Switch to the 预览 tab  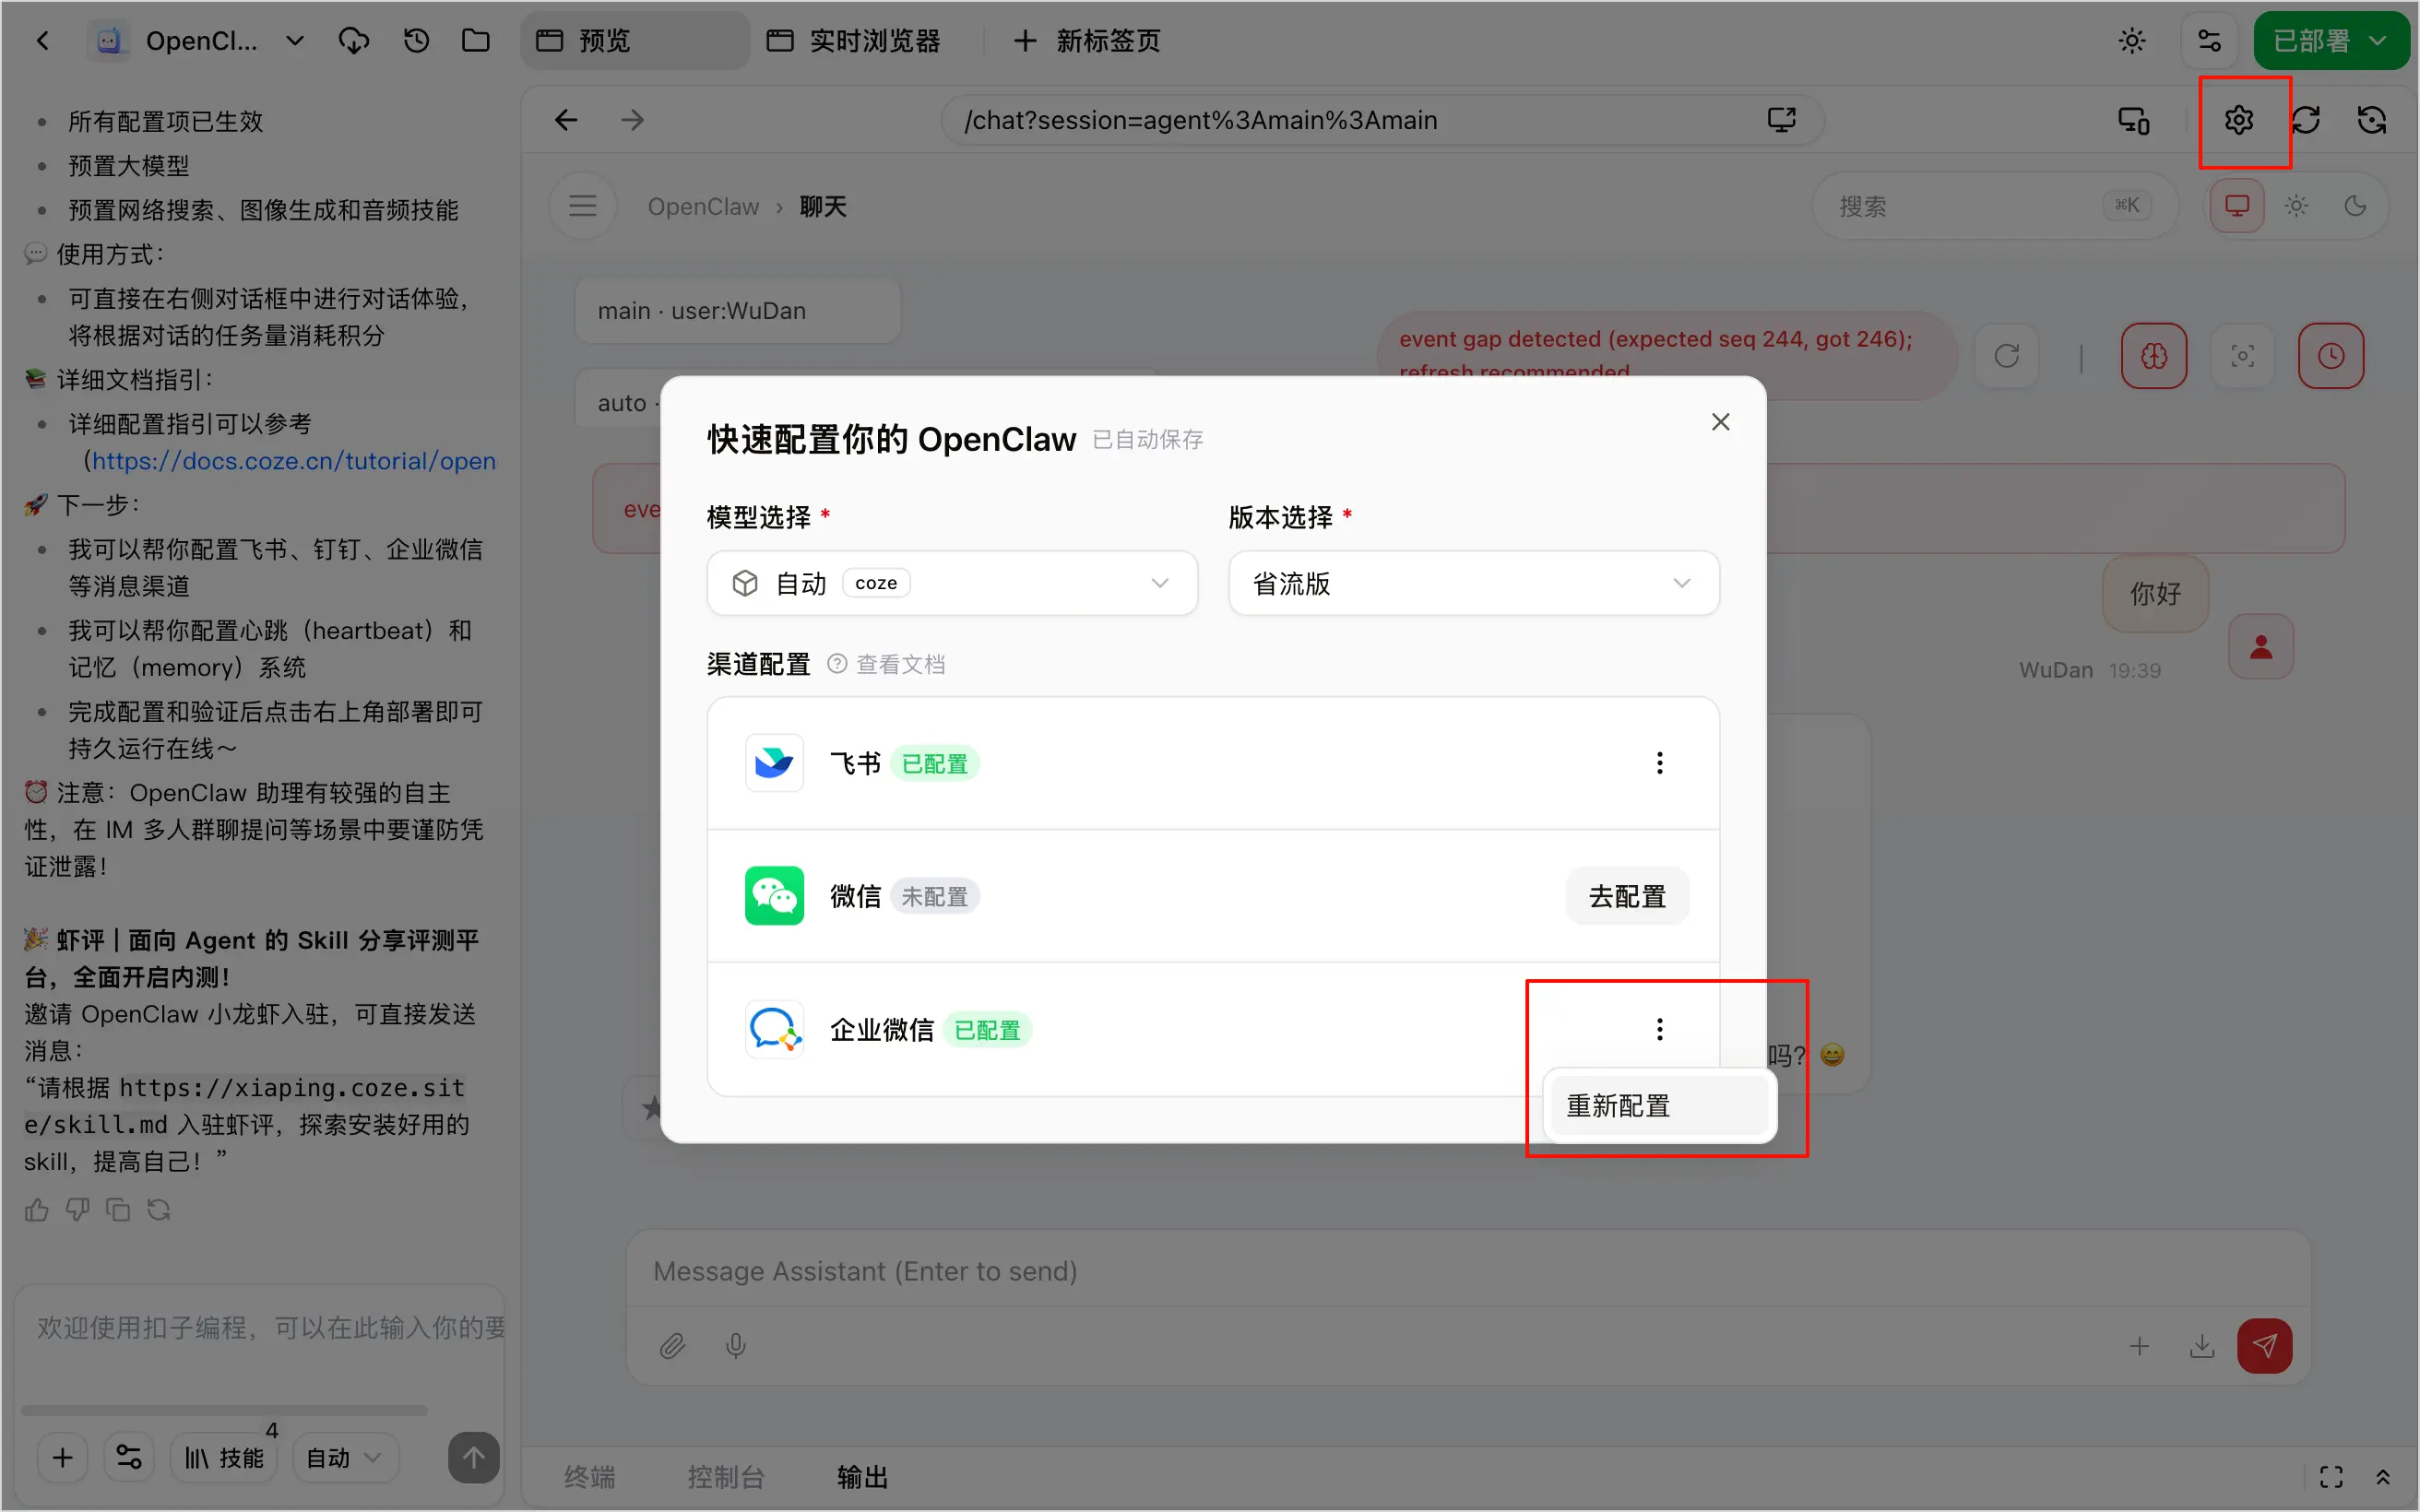635,41
